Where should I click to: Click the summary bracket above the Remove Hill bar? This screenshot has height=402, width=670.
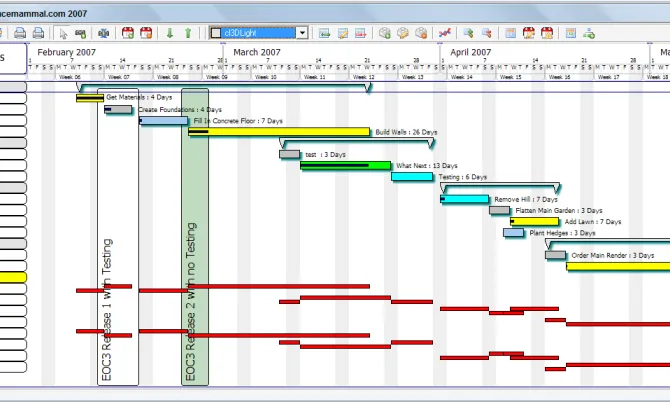500,187
